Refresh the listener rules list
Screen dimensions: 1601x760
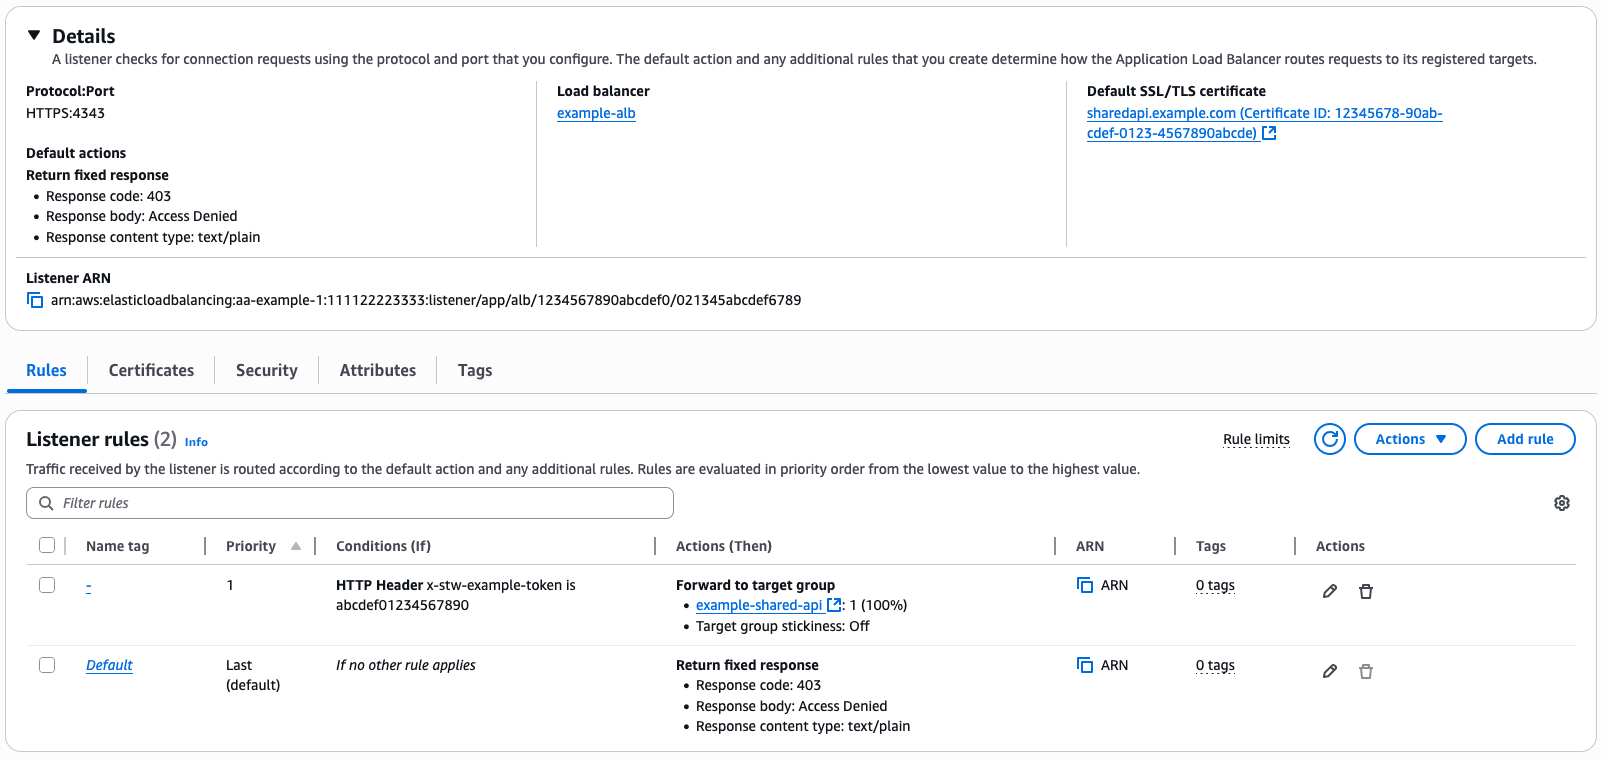[x=1329, y=438]
